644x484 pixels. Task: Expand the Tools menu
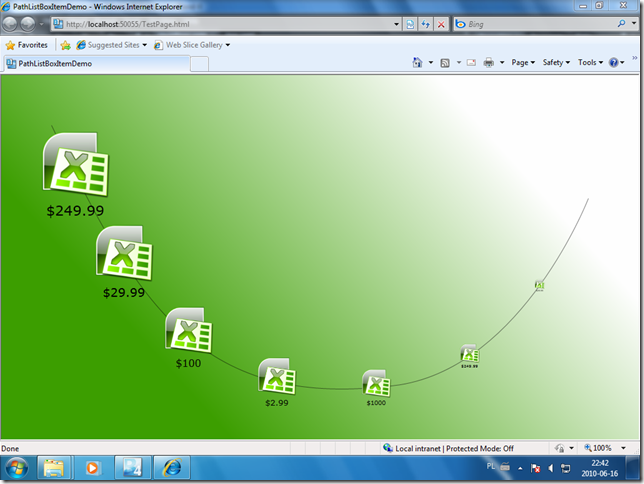590,62
